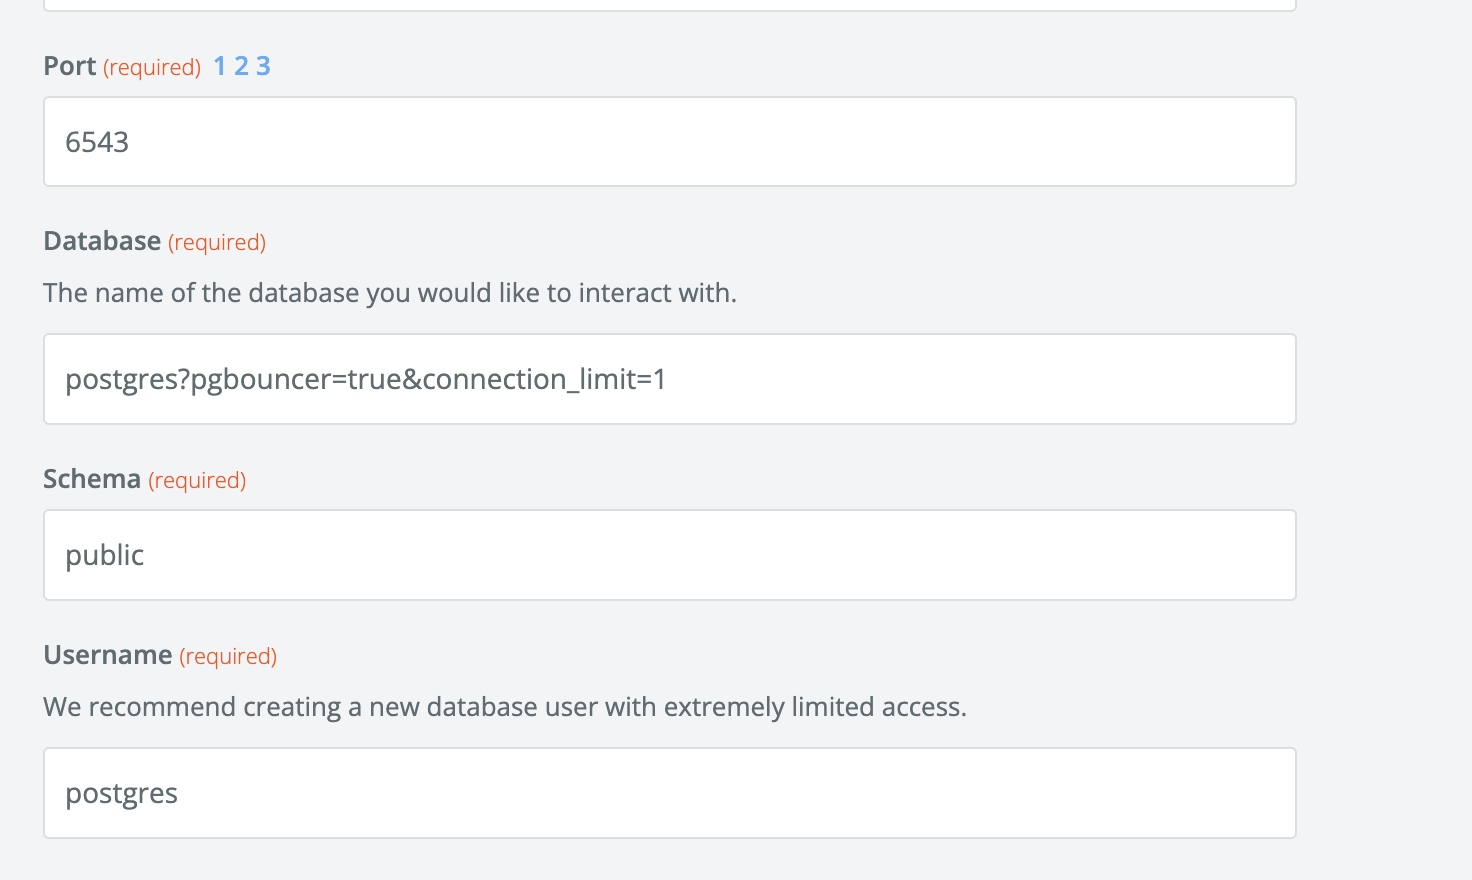
Task: Click the Port (required) label
Action: pos(69,65)
